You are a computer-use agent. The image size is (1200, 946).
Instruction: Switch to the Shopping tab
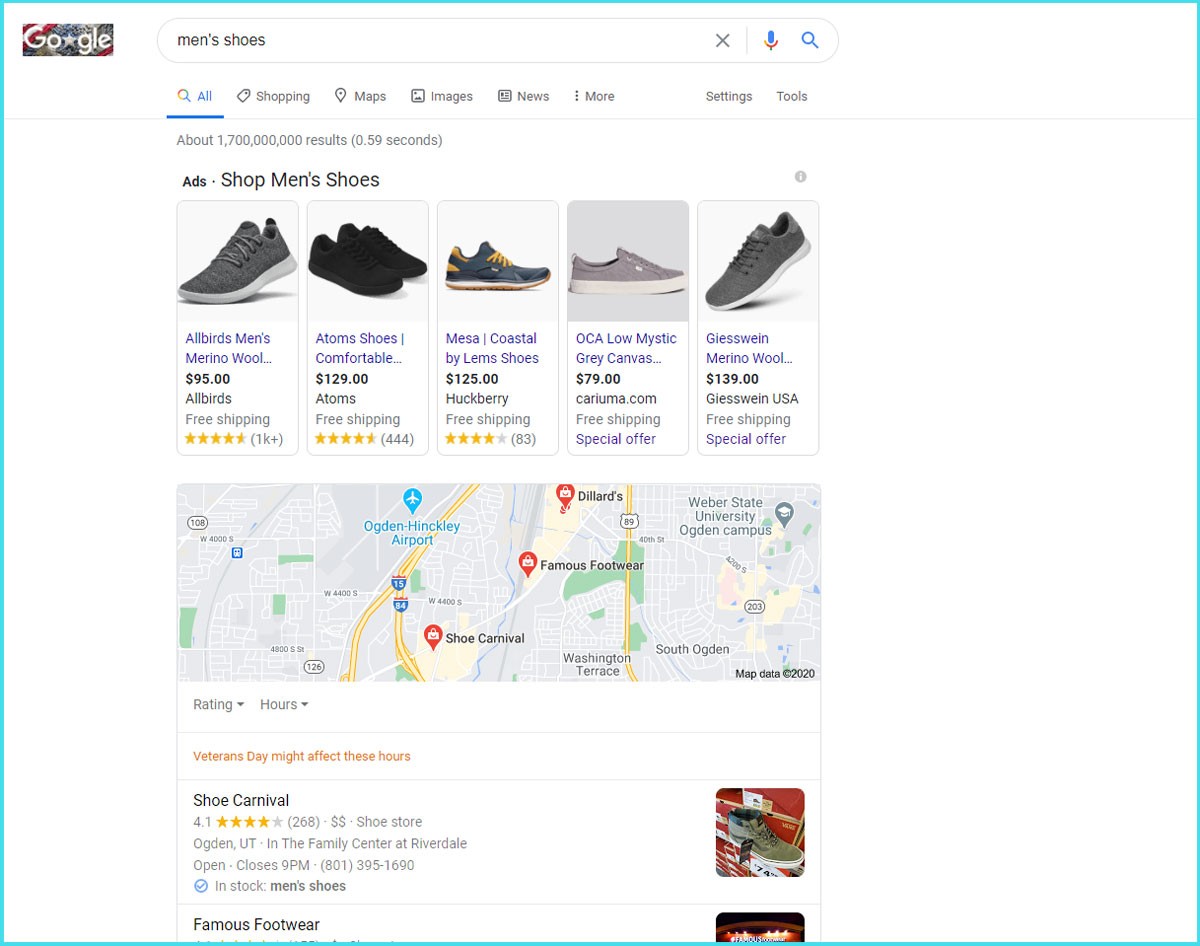click(273, 96)
